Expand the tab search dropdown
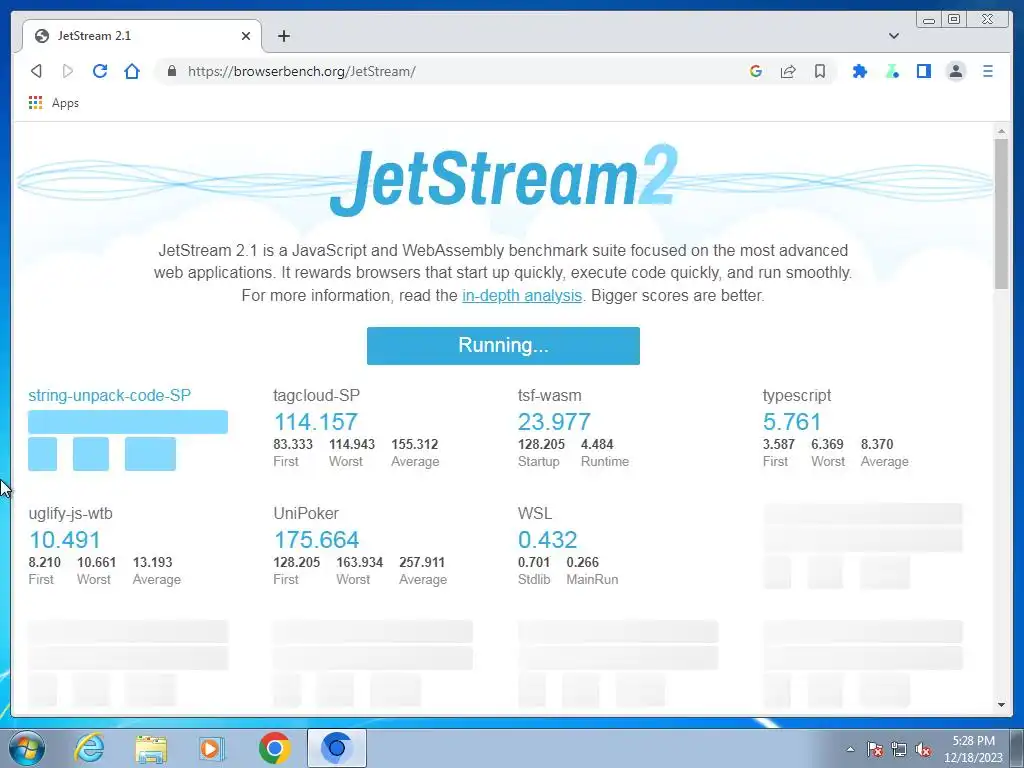This screenshot has height=768, width=1024. pyautogui.click(x=893, y=36)
